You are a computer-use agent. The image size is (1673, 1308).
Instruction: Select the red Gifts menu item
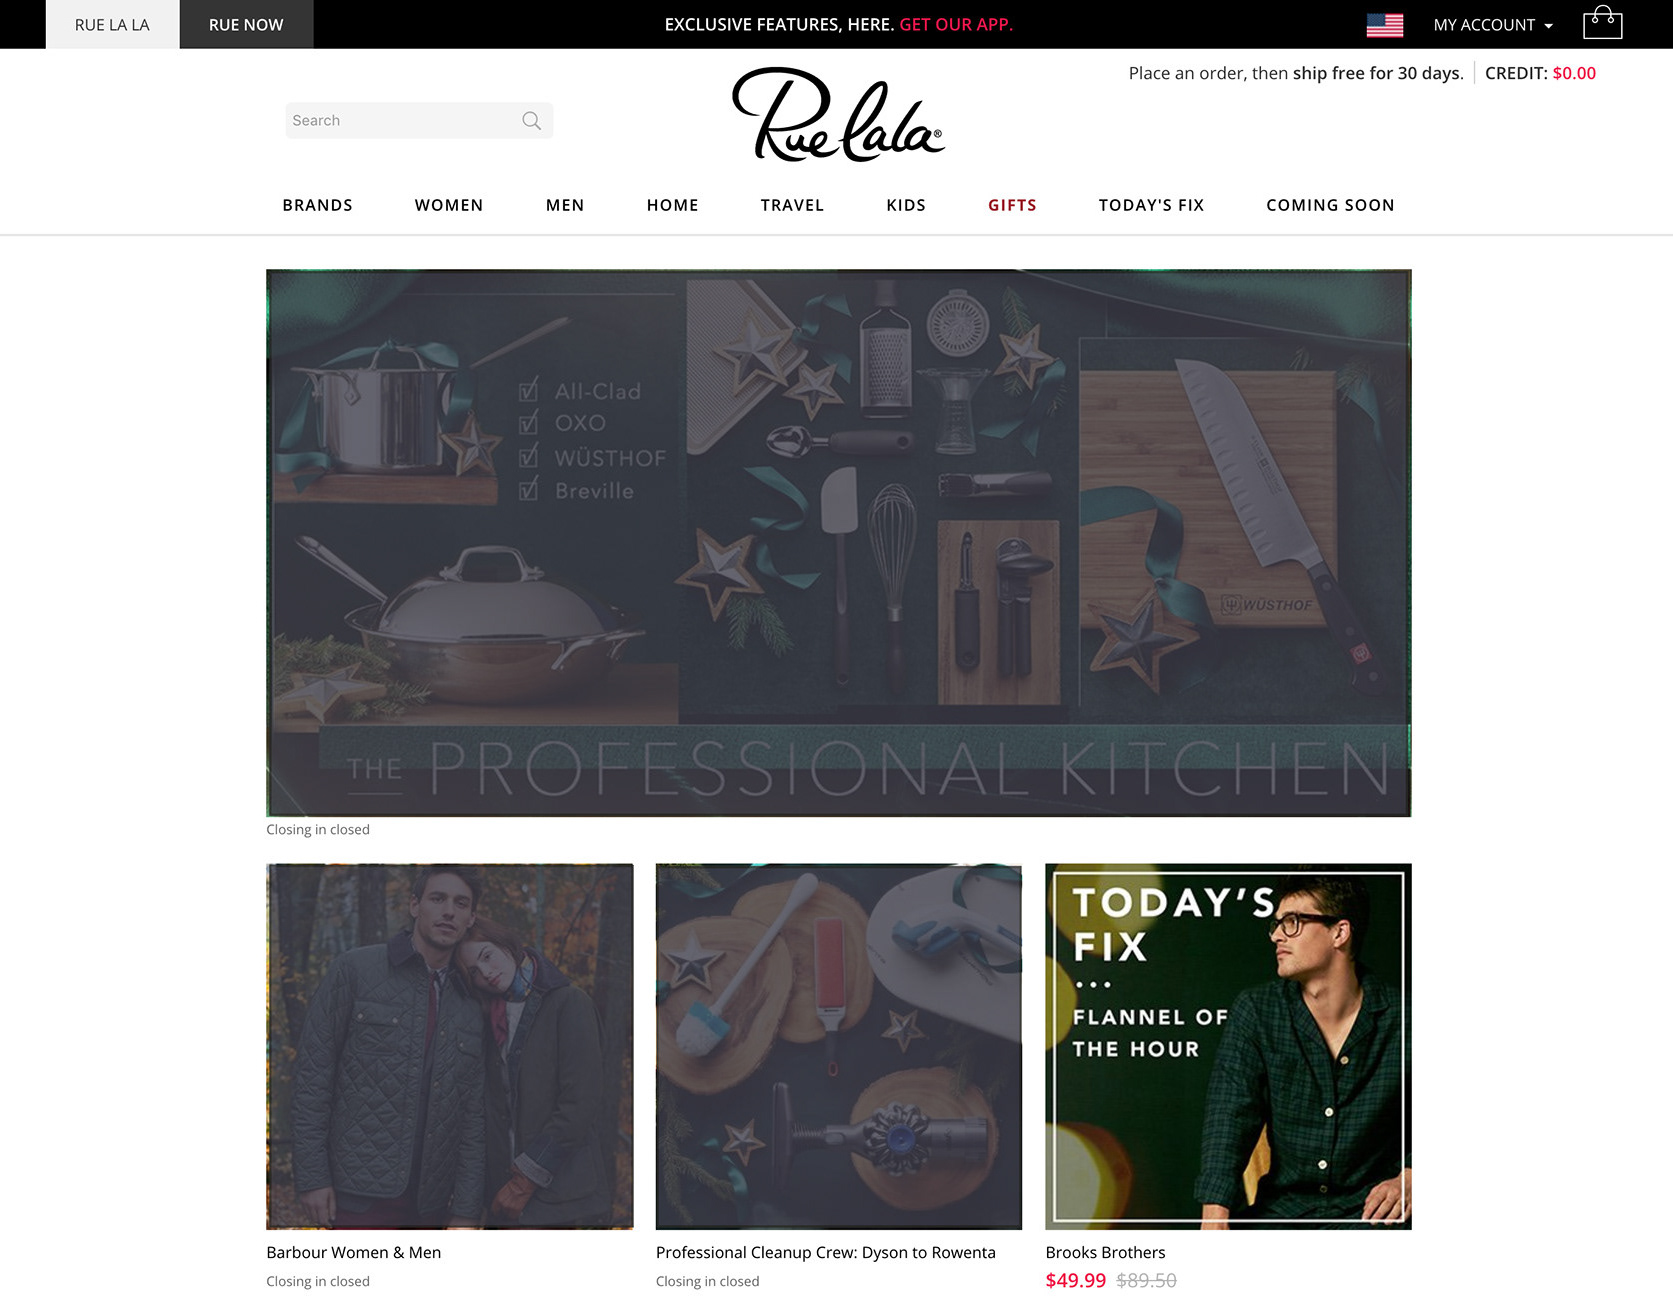click(x=1012, y=205)
